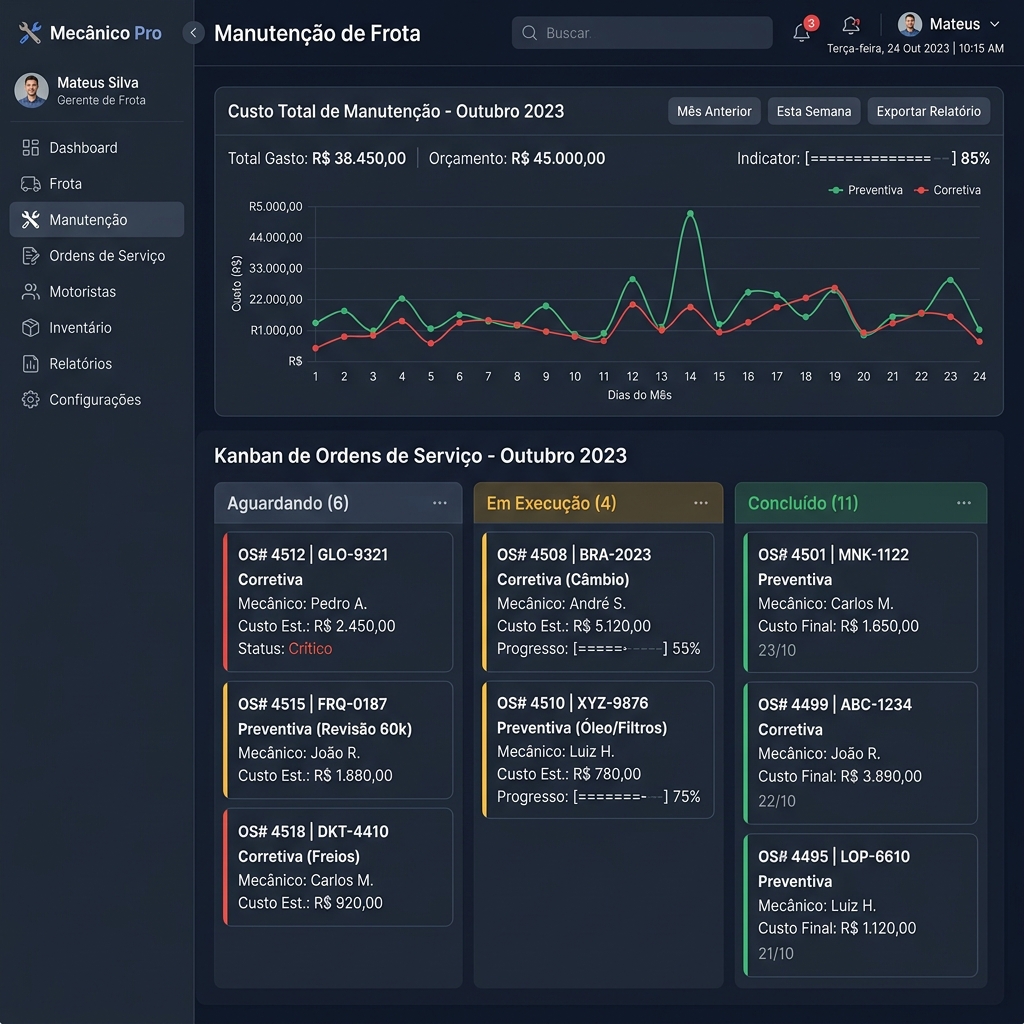Image resolution: width=1024 pixels, height=1024 pixels.
Task: Click the Motoristas people icon
Action: click(x=31, y=292)
